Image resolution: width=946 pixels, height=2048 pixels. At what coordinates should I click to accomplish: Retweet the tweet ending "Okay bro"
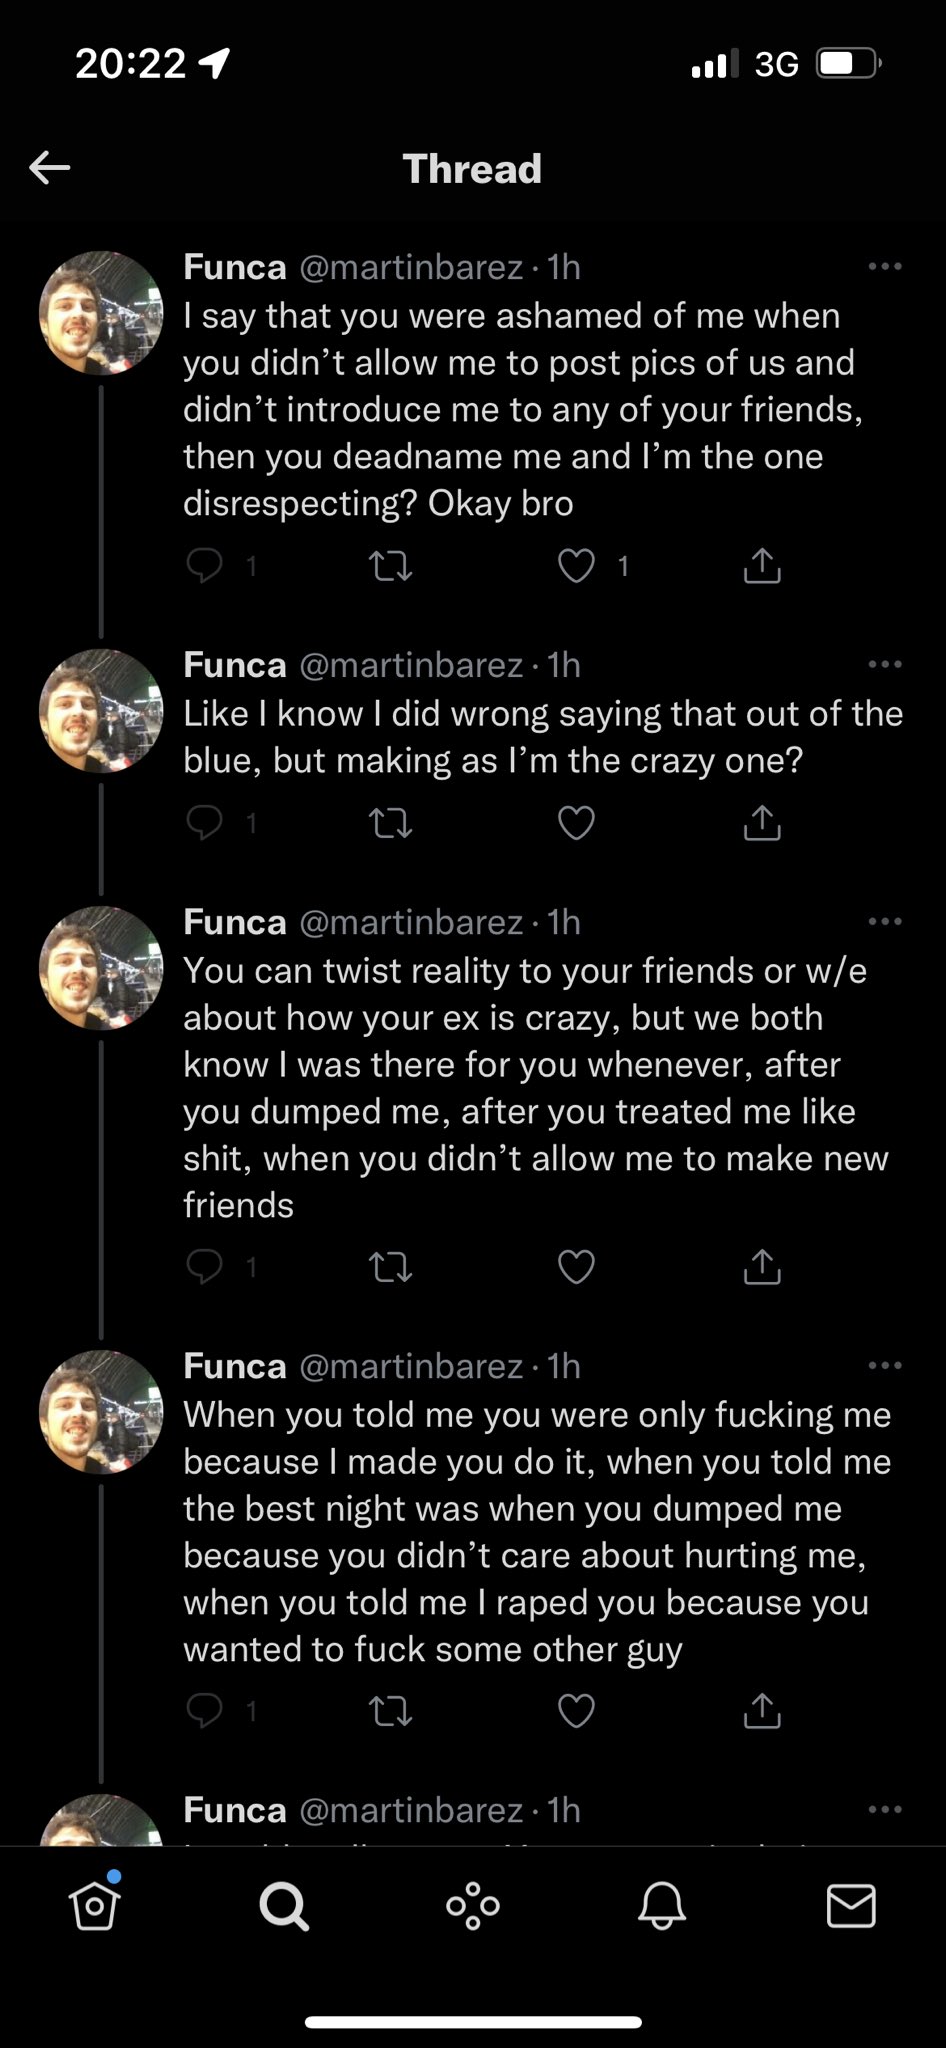[390, 566]
